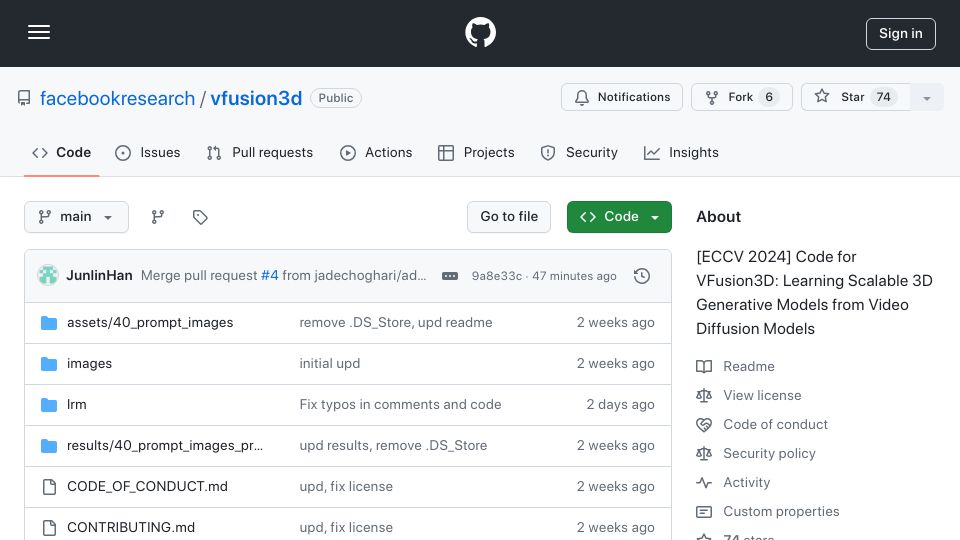Expand the star lists dropdown arrow
The width and height of the screenshot is (960, 540).
927,97
